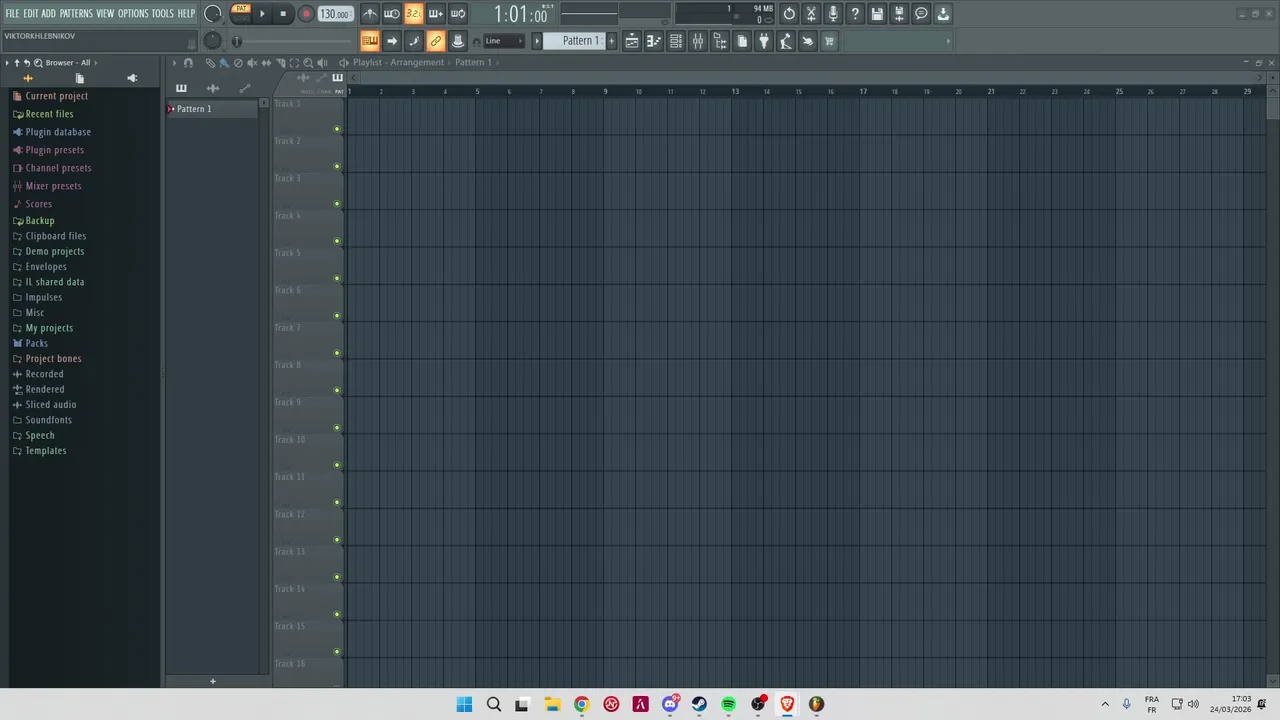Screen dimensions: 1280x720
Task: Toggle loop recording icon
Action: pos(457,14)
